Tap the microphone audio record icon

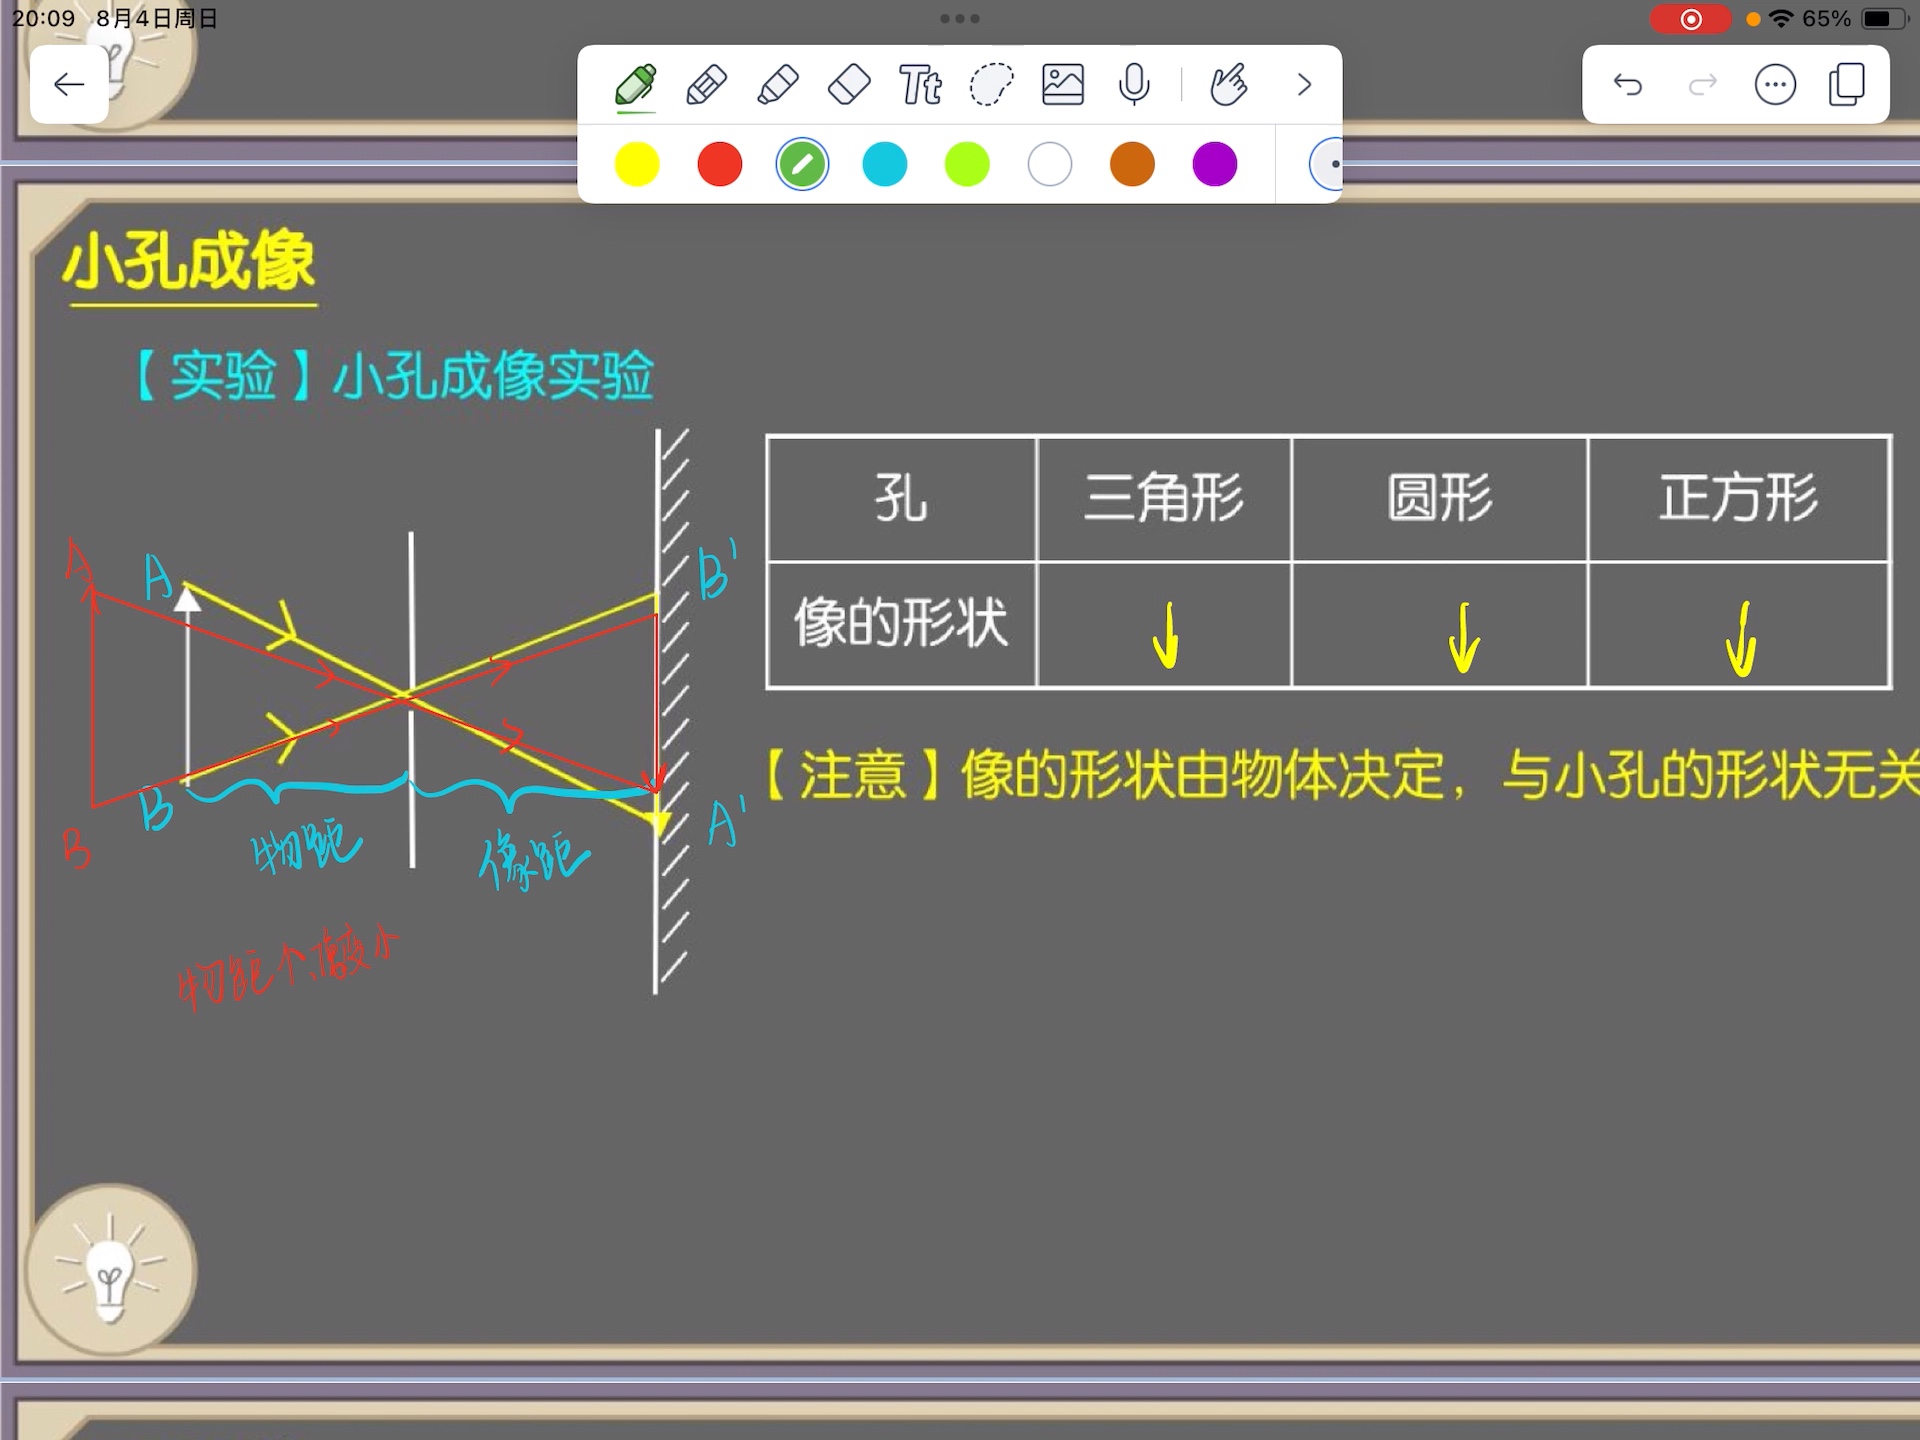(x=1134, y=85)
